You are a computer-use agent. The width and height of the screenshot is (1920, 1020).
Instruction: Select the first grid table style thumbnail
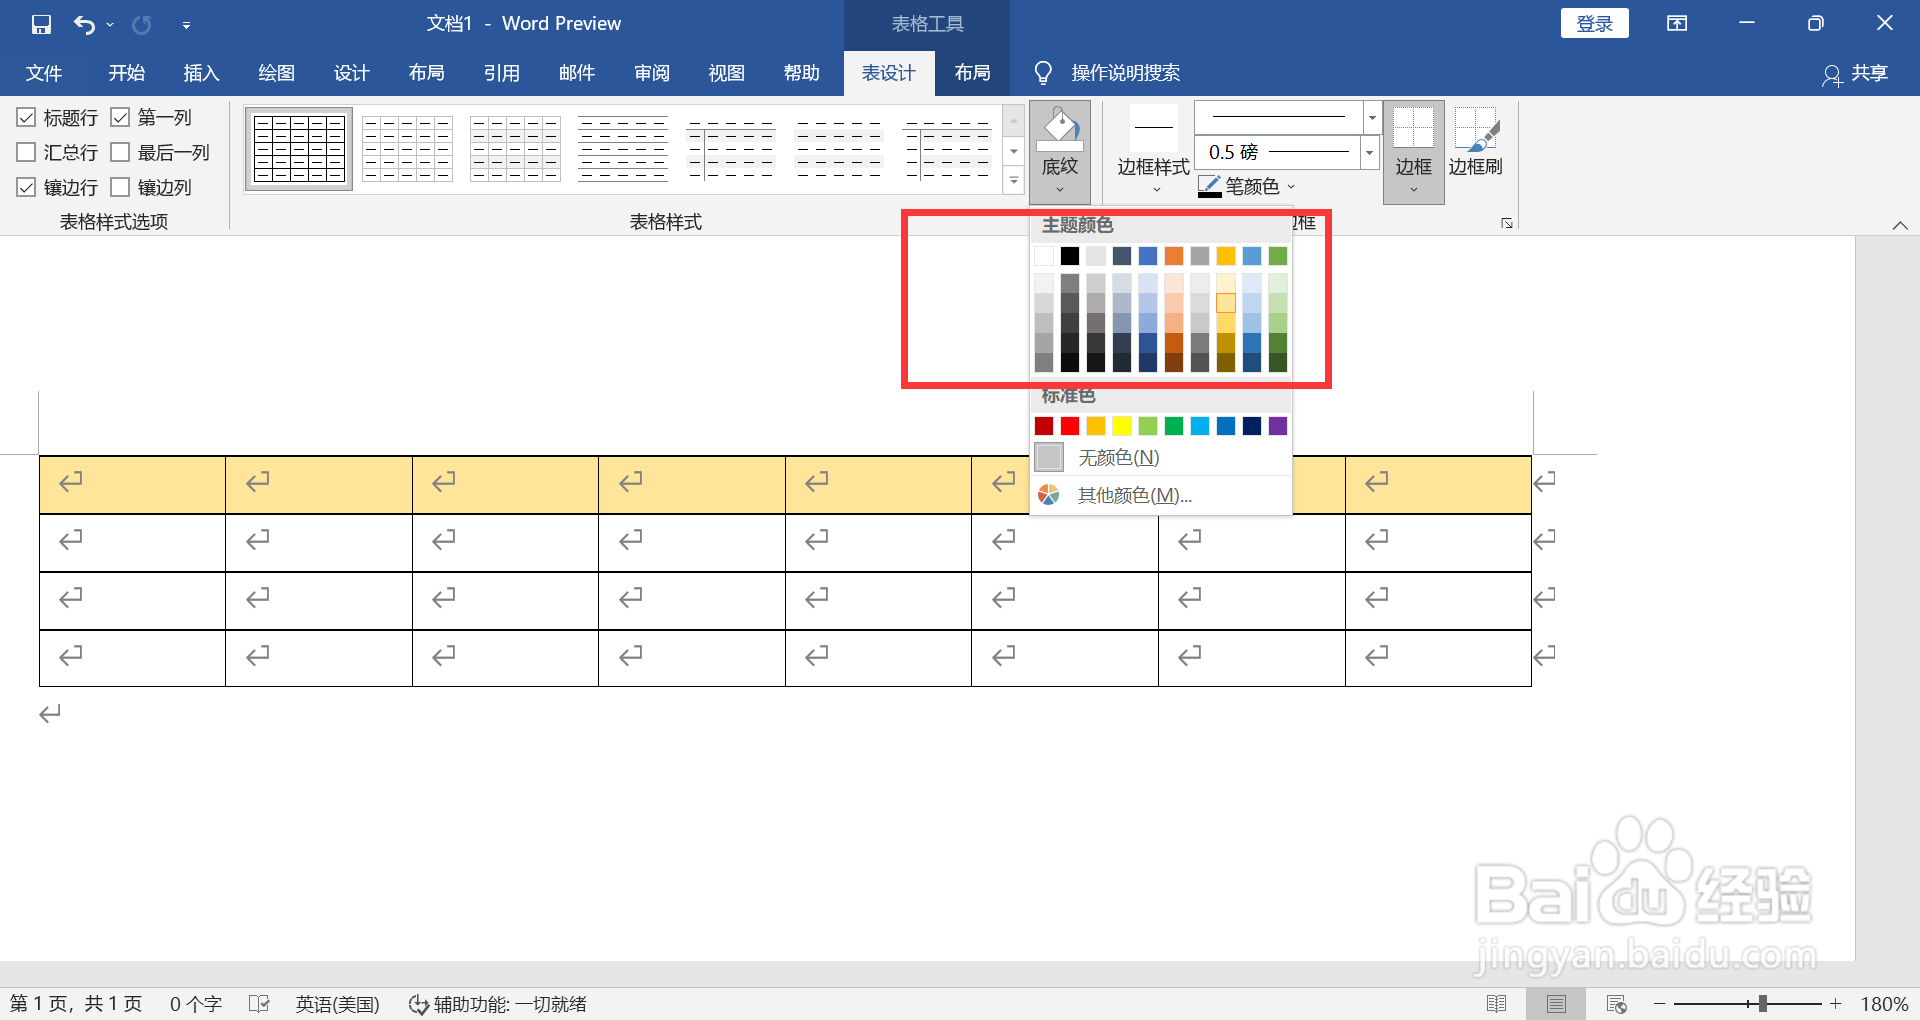click(299, 149)
